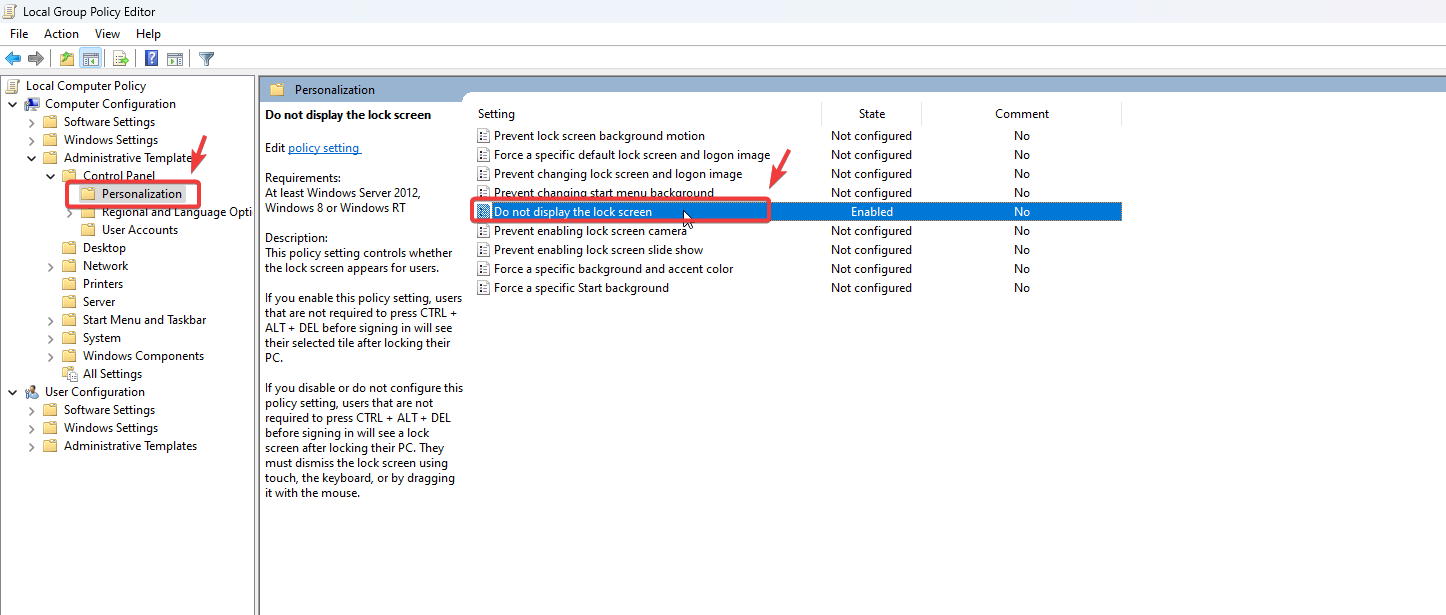1446x615 pixels.
Task: Click the blue Help question-mark icon
Action: tap(151, 59)
